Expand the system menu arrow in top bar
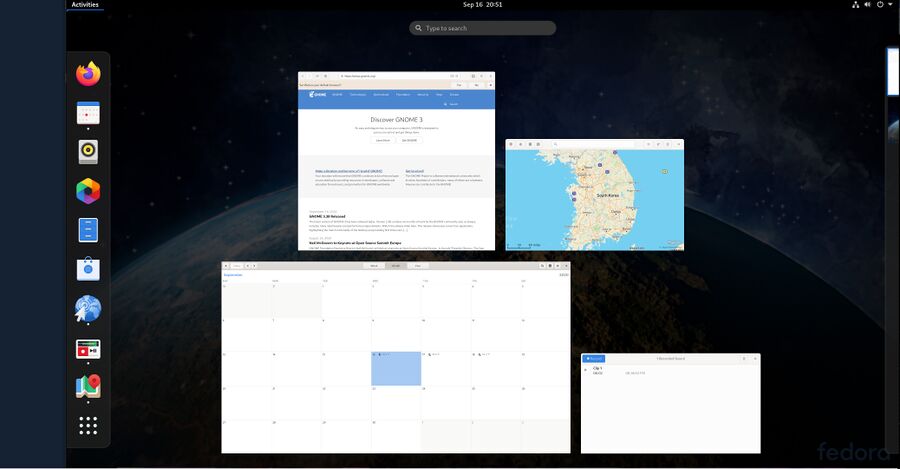Image resolution: width=900 pixels, height=469 pixels. 890,5
